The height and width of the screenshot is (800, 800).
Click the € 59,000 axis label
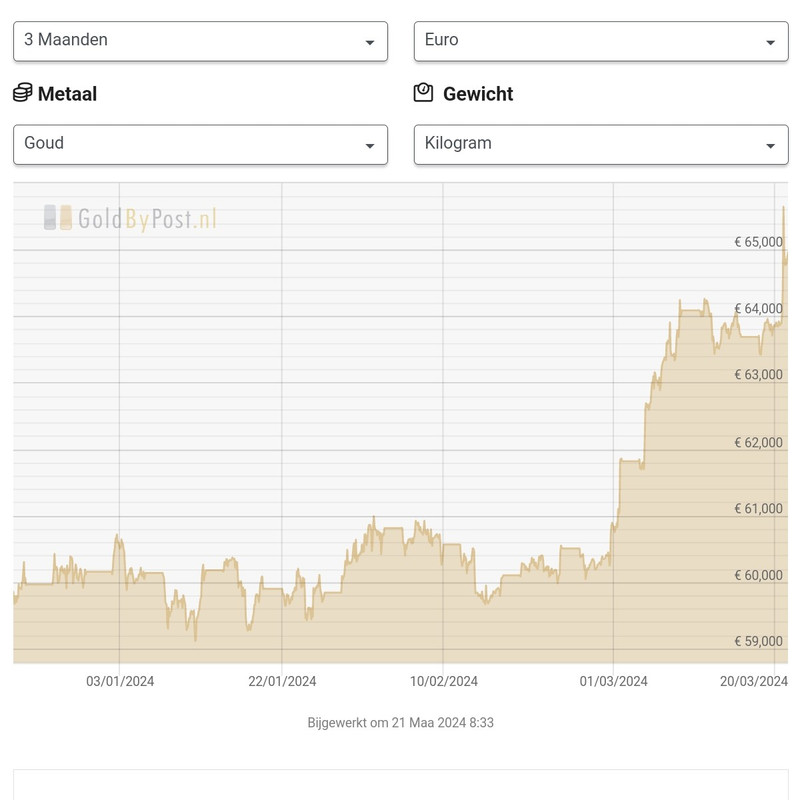pyautogui.click(x=758, y=641)
